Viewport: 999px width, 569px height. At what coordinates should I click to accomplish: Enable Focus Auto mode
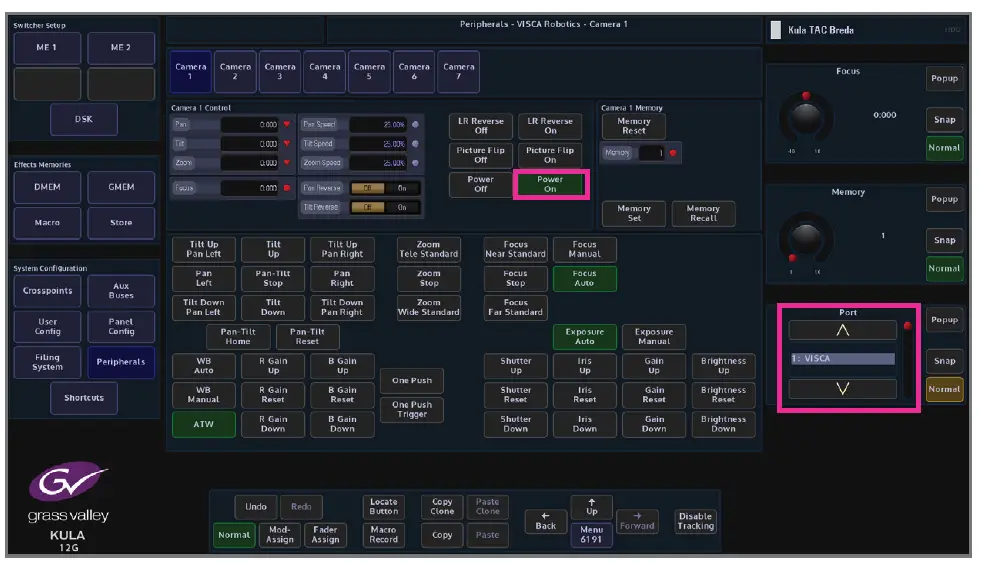pyautogui.click(x=584, y=278)
